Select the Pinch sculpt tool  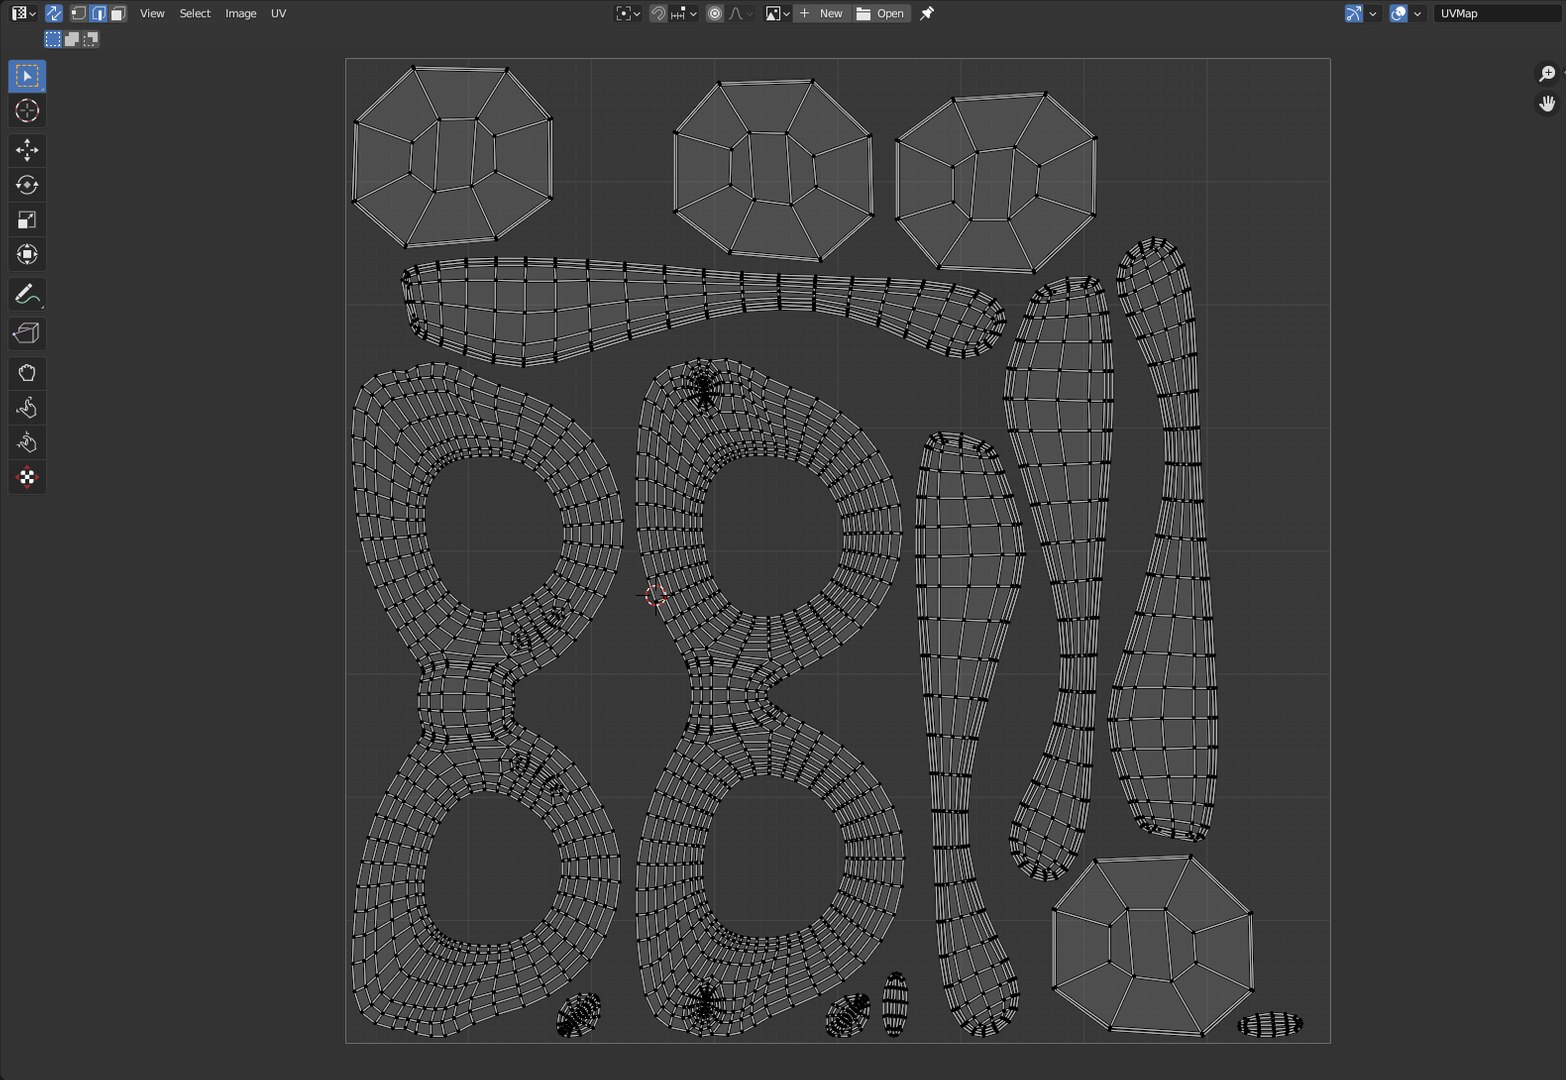point(27,442)
